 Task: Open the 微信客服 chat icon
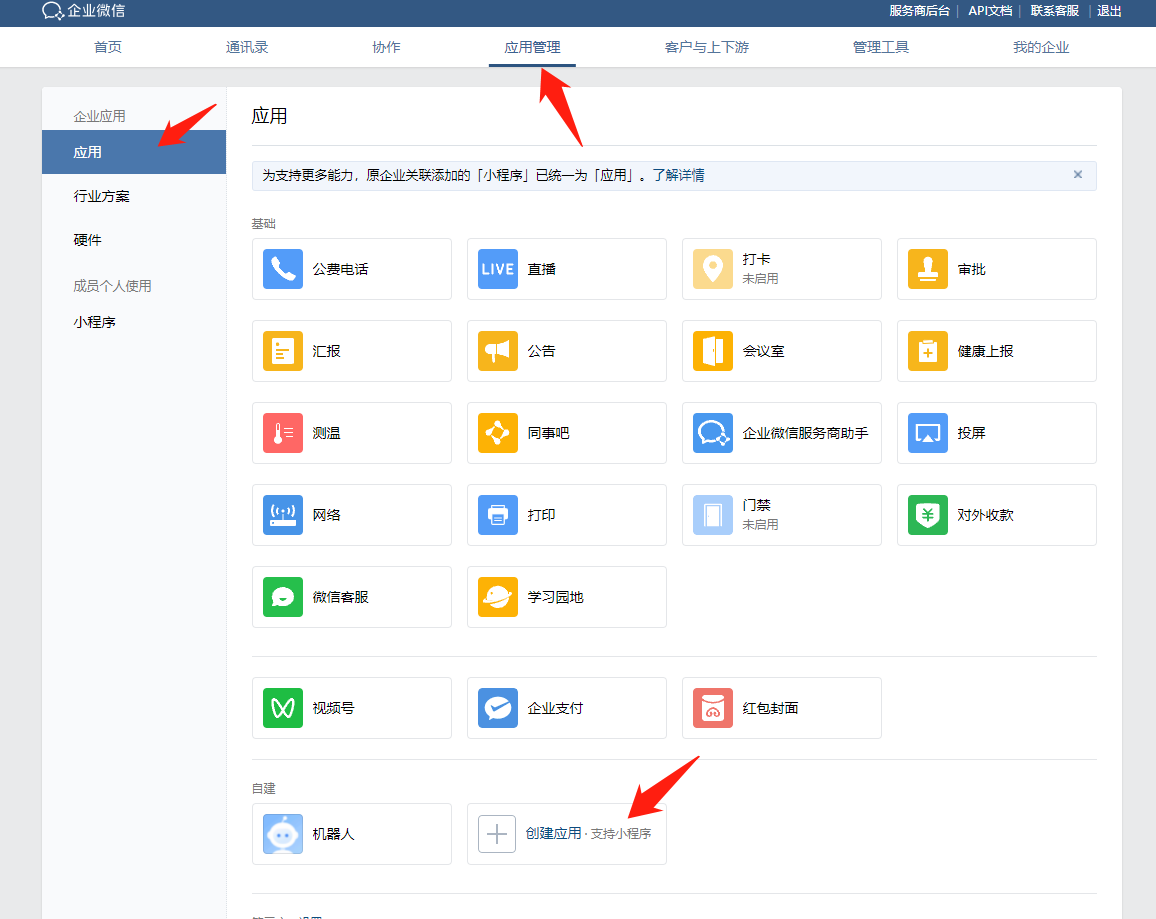pos(283,597)
